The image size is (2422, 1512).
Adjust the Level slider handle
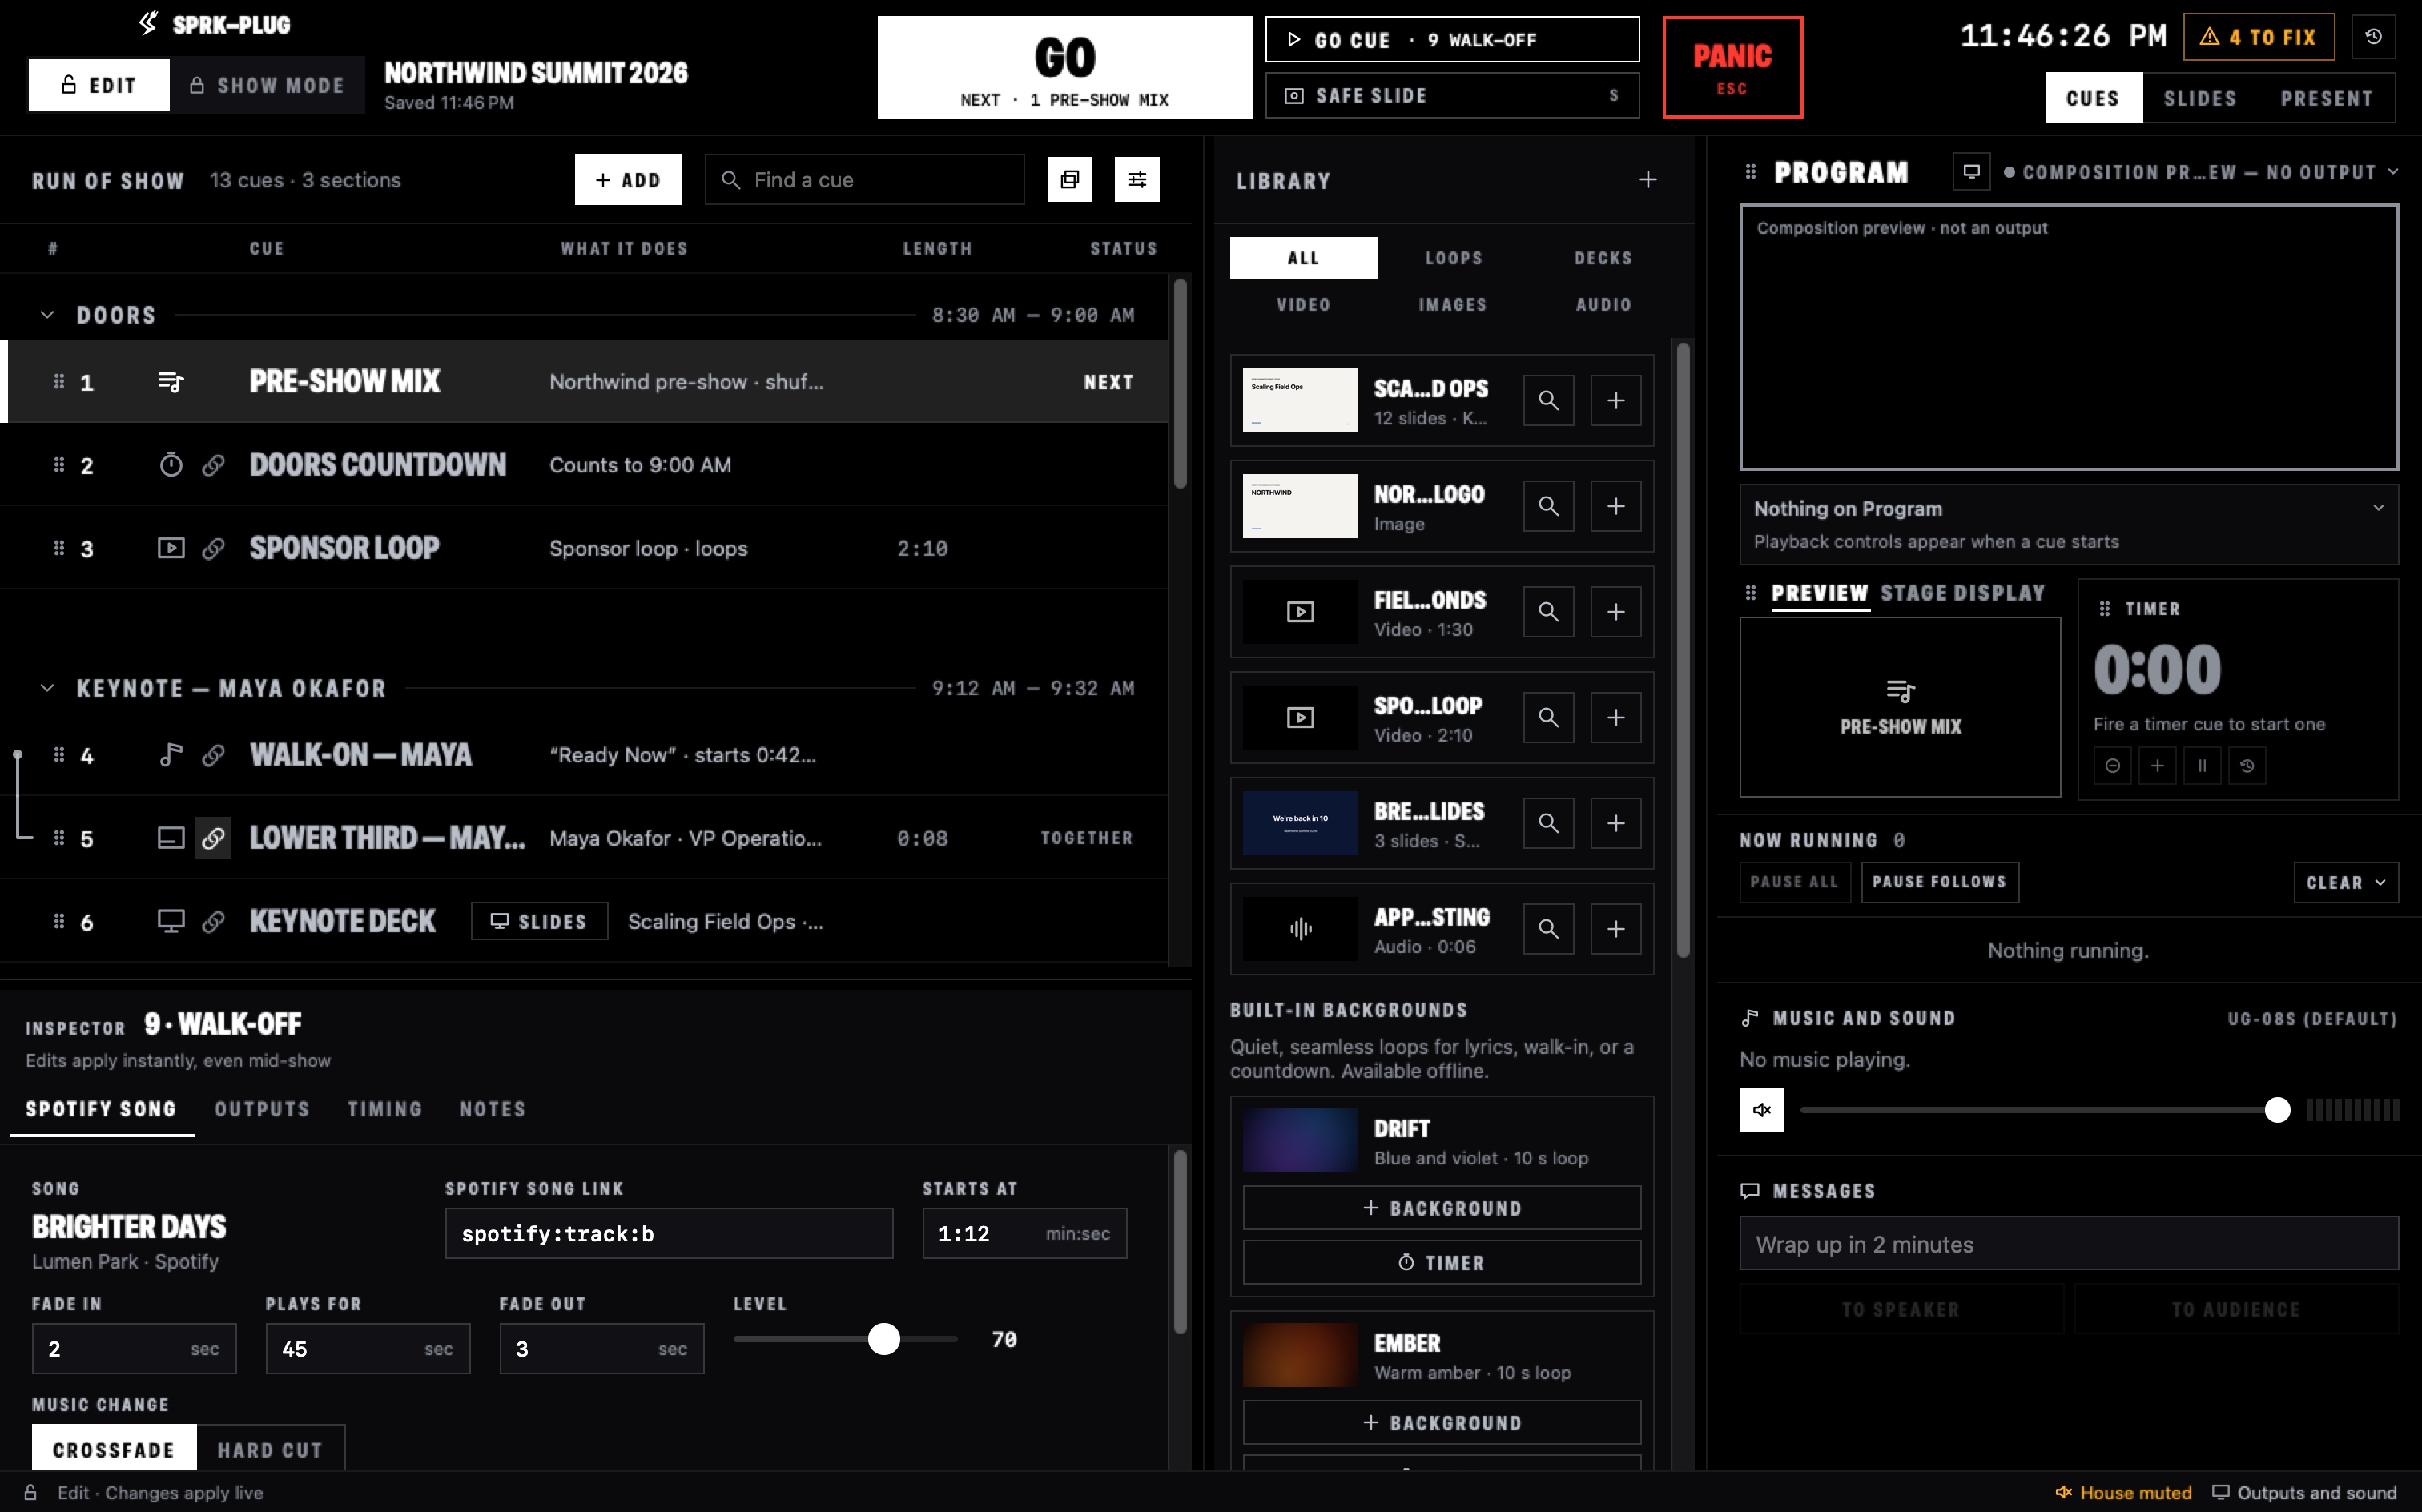(884, 1339)
